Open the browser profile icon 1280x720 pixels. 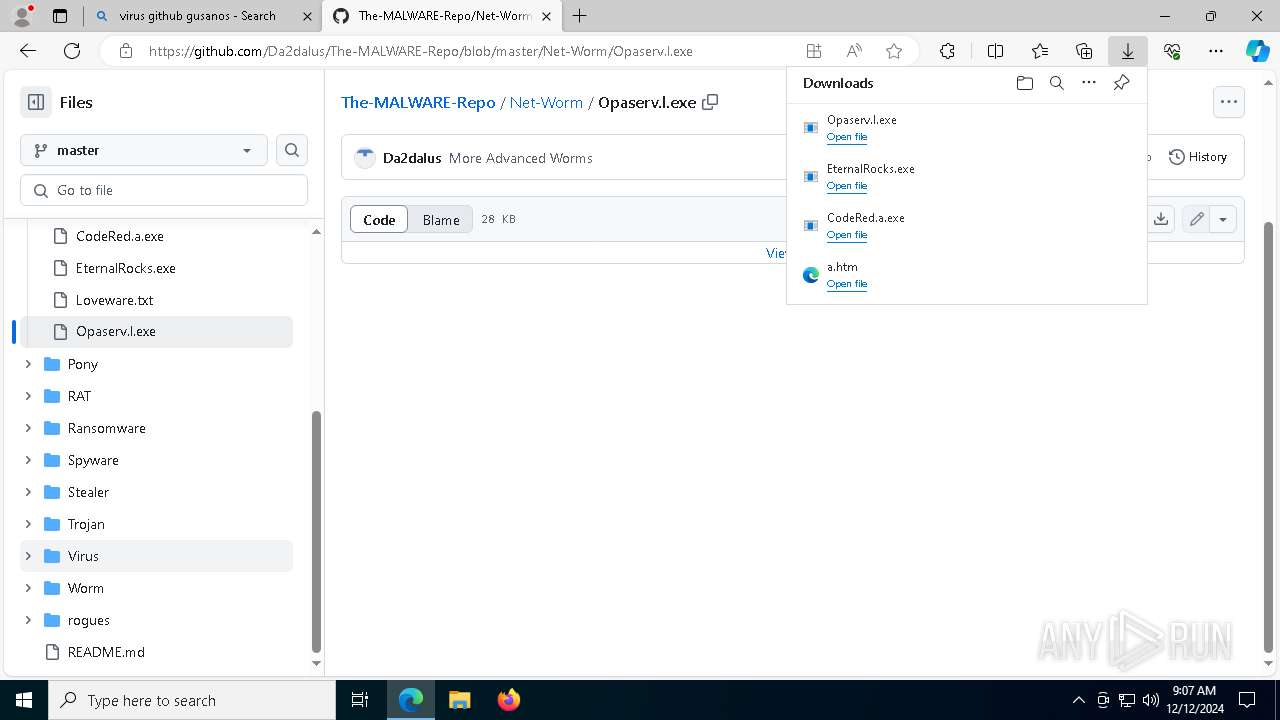tap(22, 16)
